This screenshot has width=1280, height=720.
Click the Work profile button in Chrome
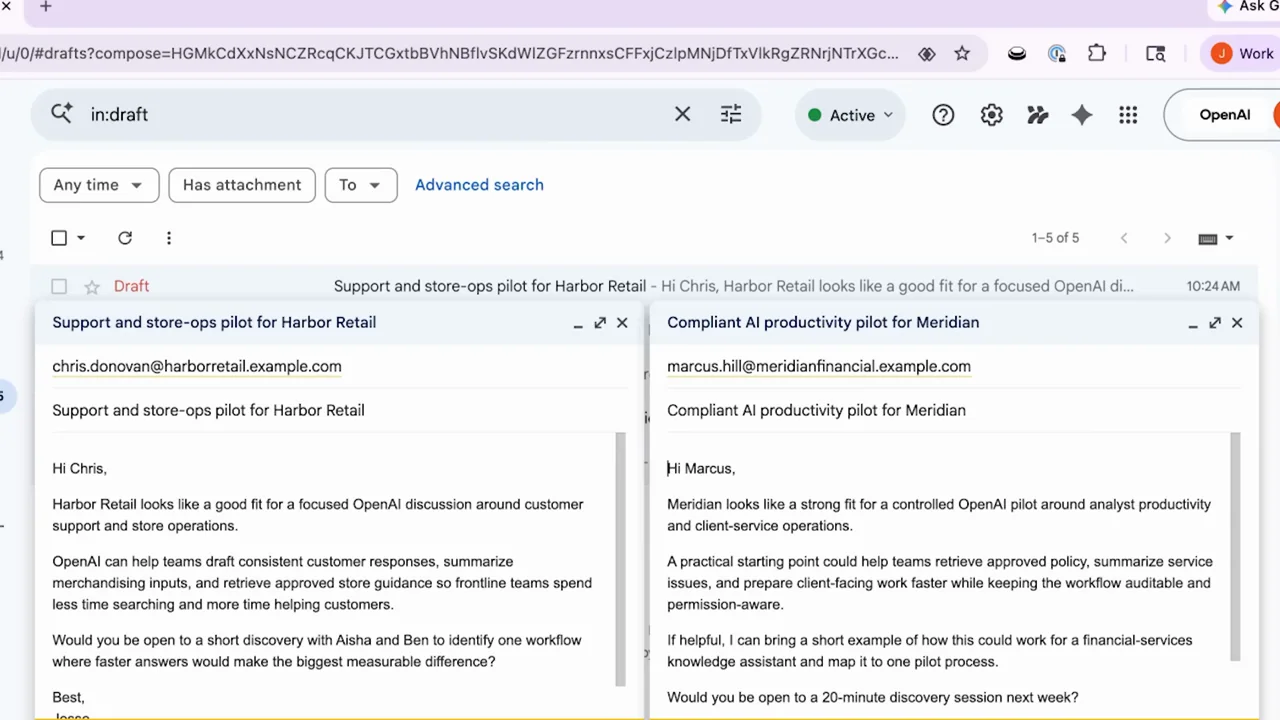coord(1243,54)
